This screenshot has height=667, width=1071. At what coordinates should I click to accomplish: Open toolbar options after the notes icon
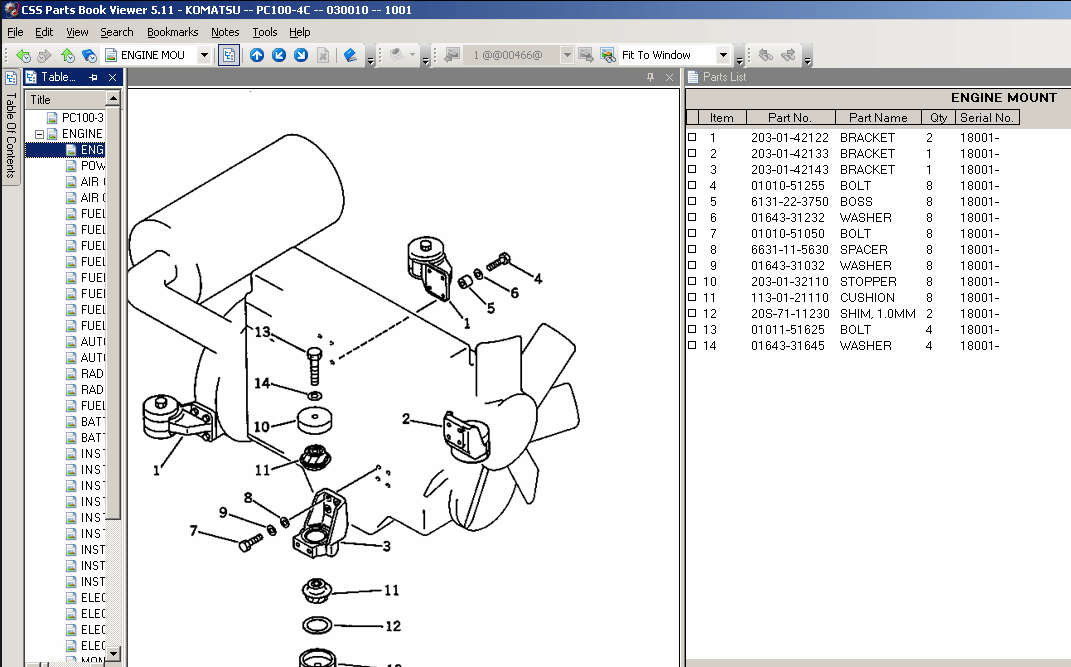click(x=425, y=55)
